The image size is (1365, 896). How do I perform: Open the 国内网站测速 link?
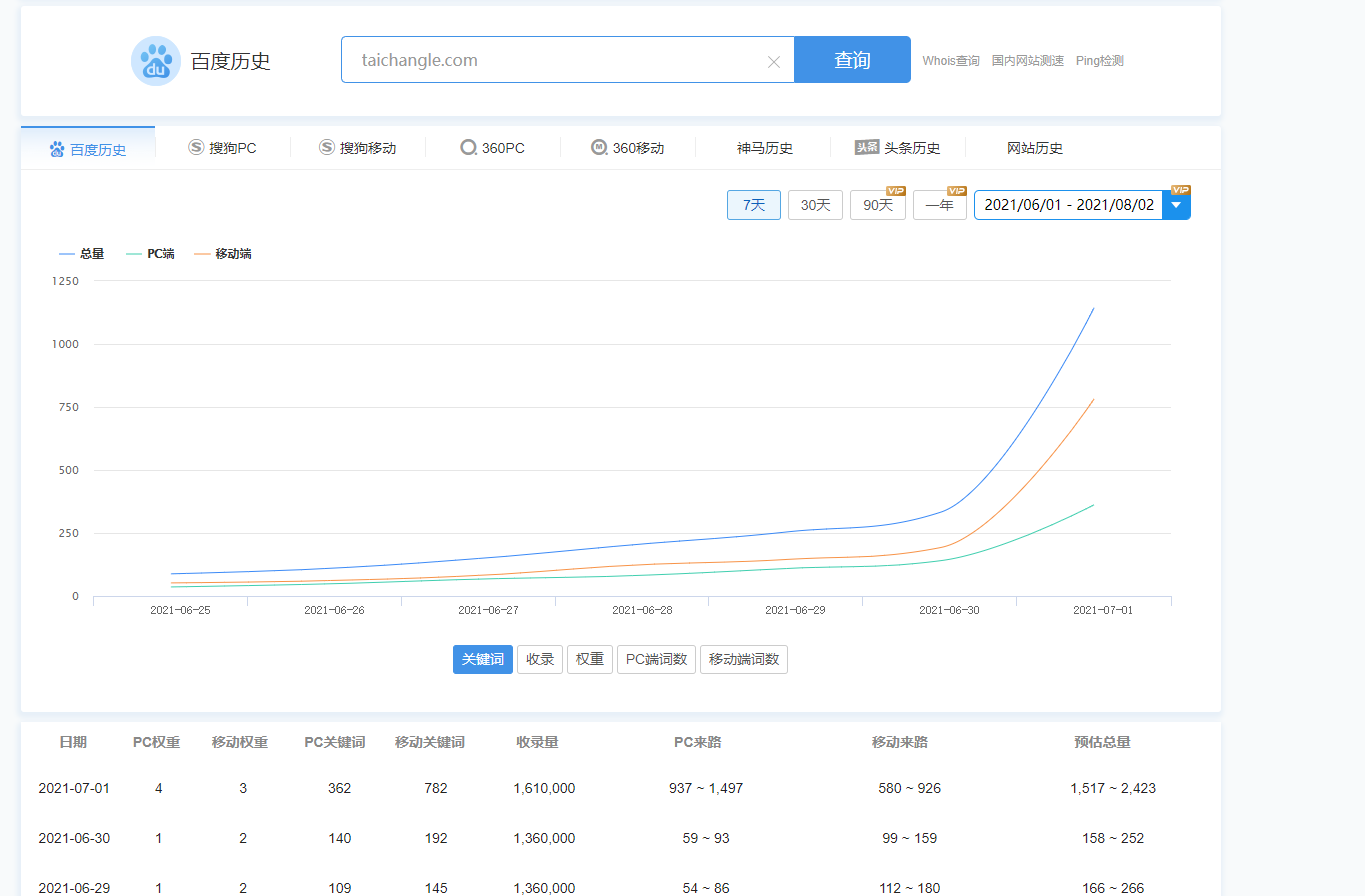(1028, 61)
